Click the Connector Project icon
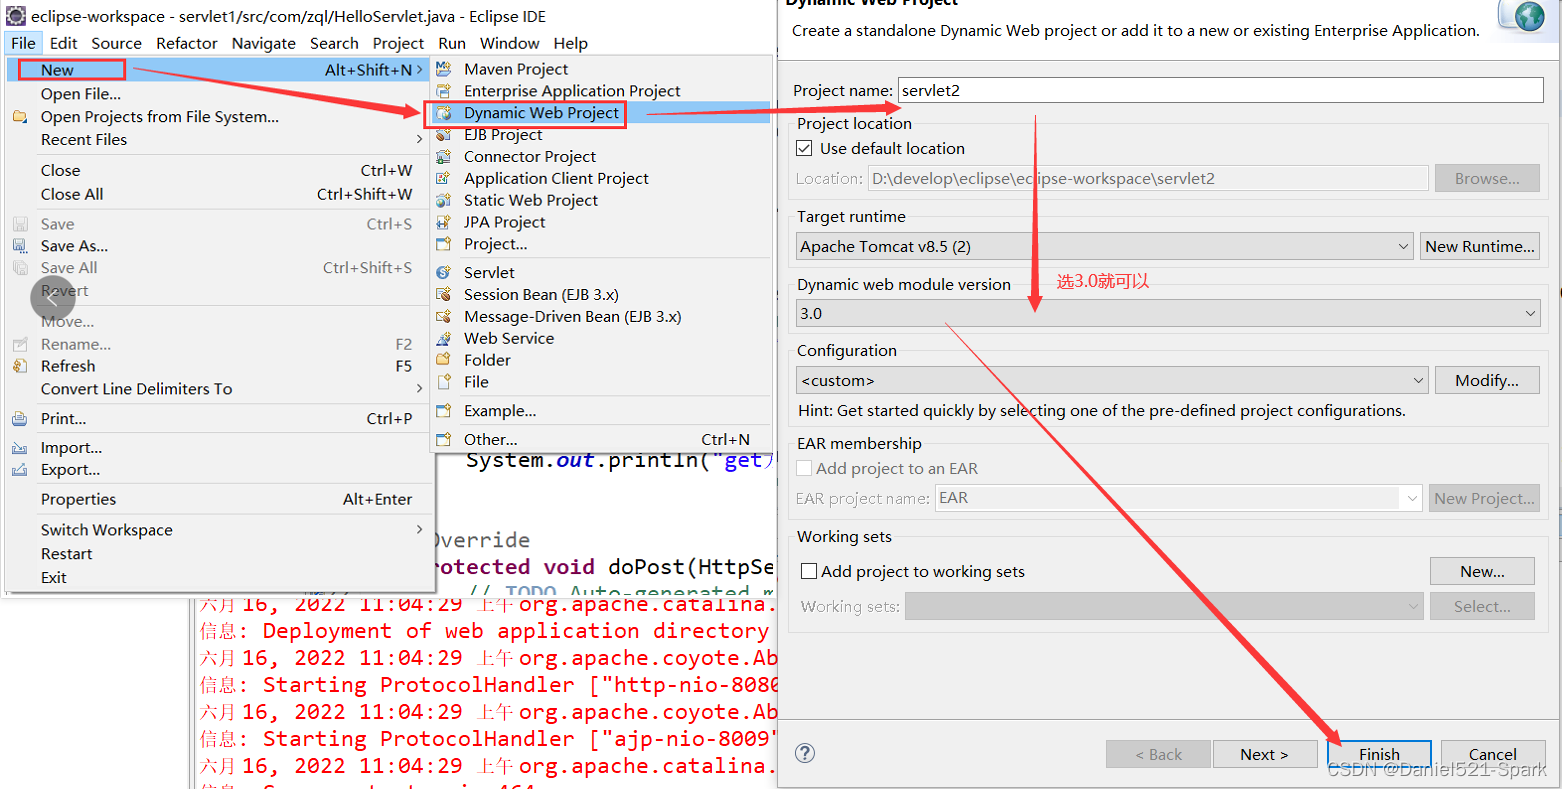 (x=444, y=157)
